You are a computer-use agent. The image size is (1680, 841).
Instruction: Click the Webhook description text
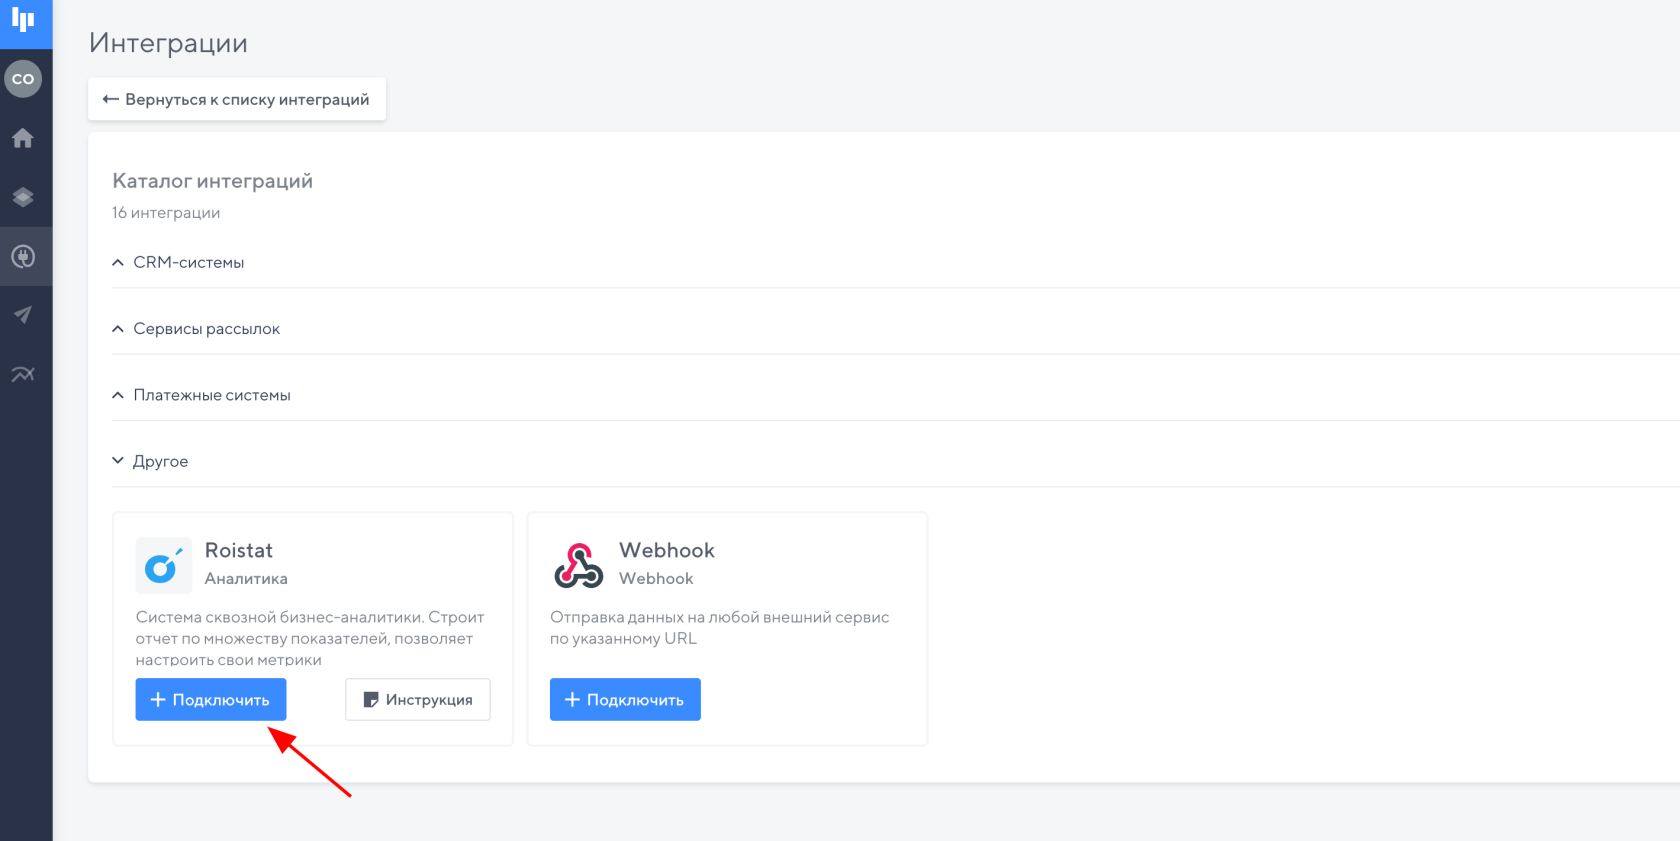click(718, 628)
